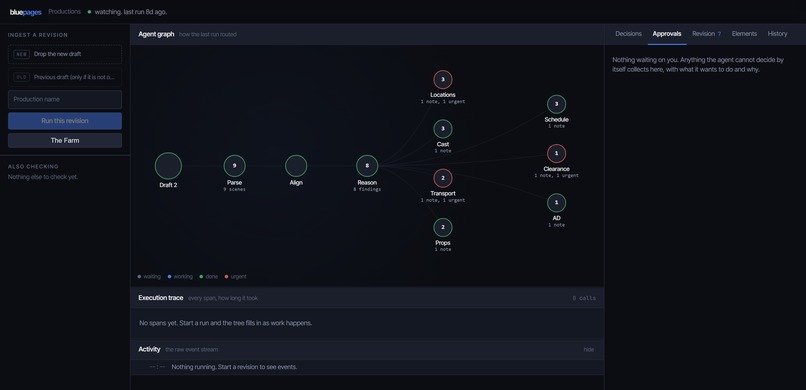Viewport: 806px width, 390px height.
Task: Click Transport '1 note, 1 urgent' caption
Action: [x=443, y=200]
